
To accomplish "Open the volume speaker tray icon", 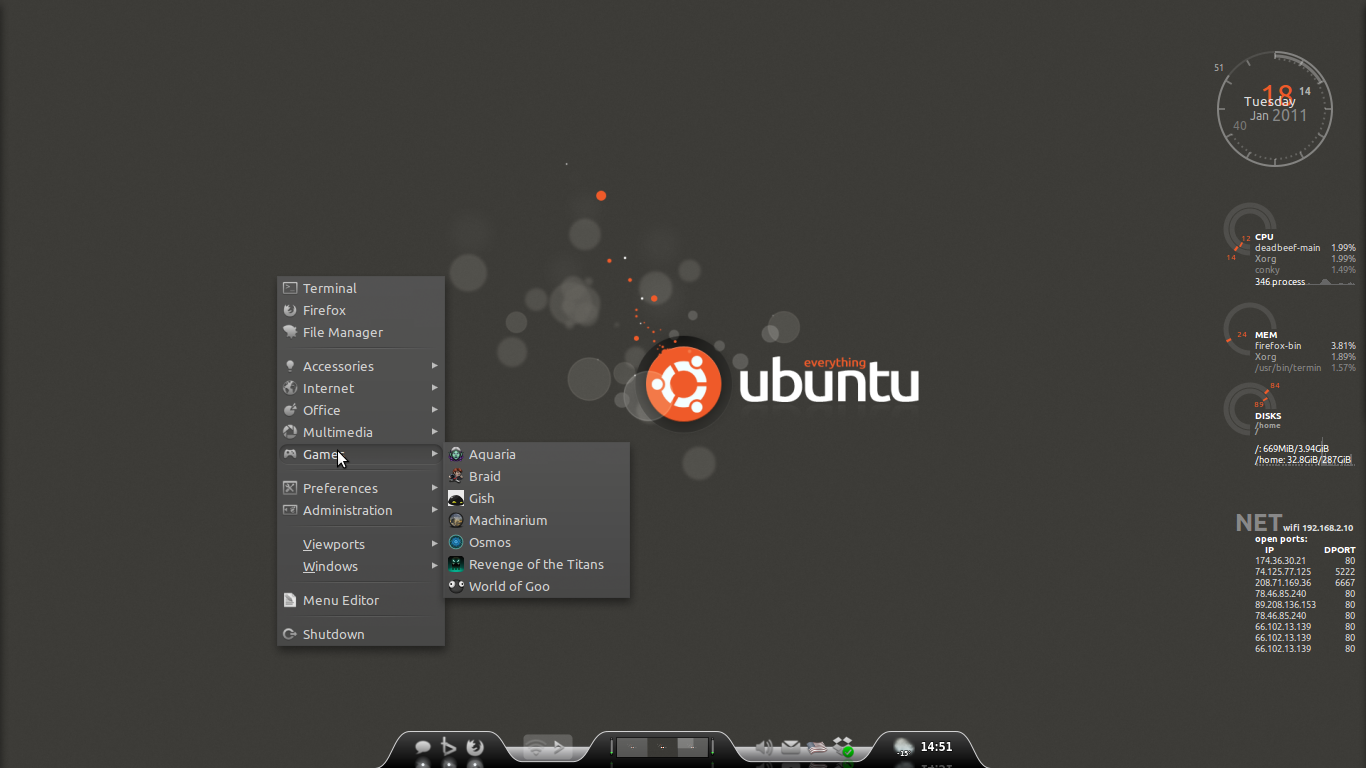I will point(765,747).
